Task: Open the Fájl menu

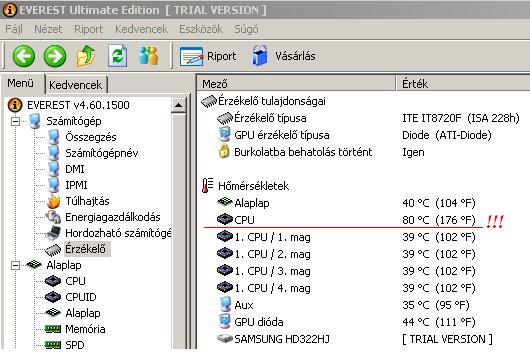Action: pyautogui.click(x=14, y=29)
